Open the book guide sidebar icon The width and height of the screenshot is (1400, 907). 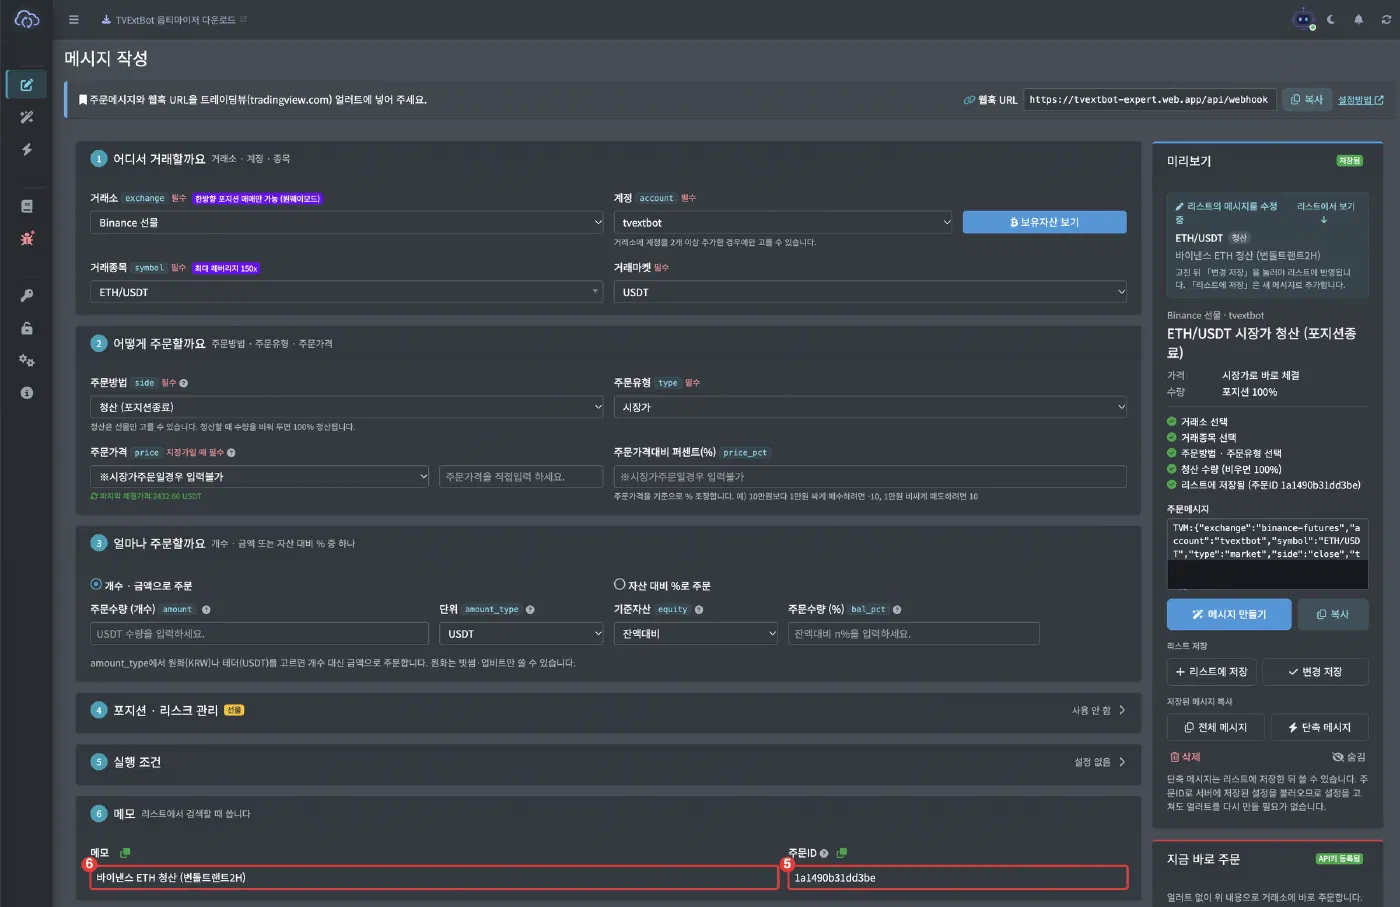27,206
